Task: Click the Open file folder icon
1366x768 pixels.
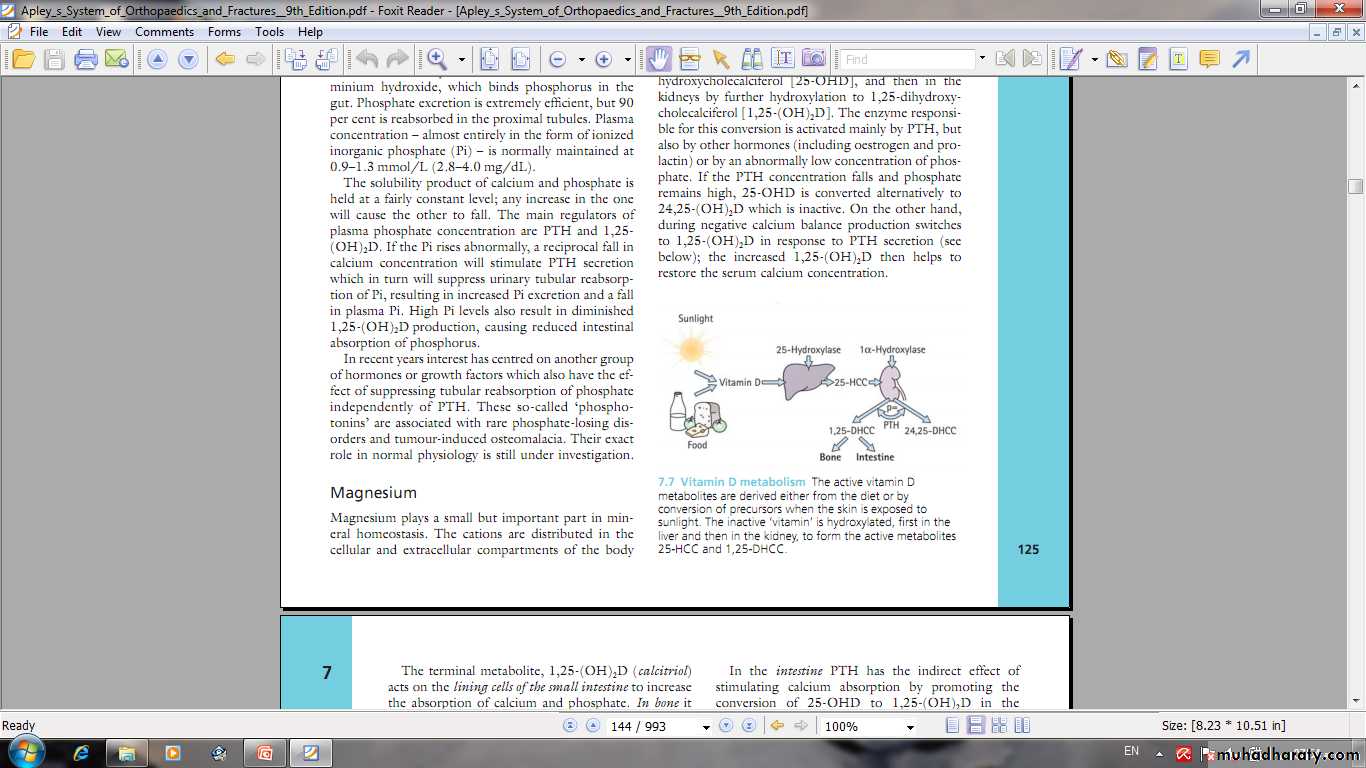Action: point(22,59)
